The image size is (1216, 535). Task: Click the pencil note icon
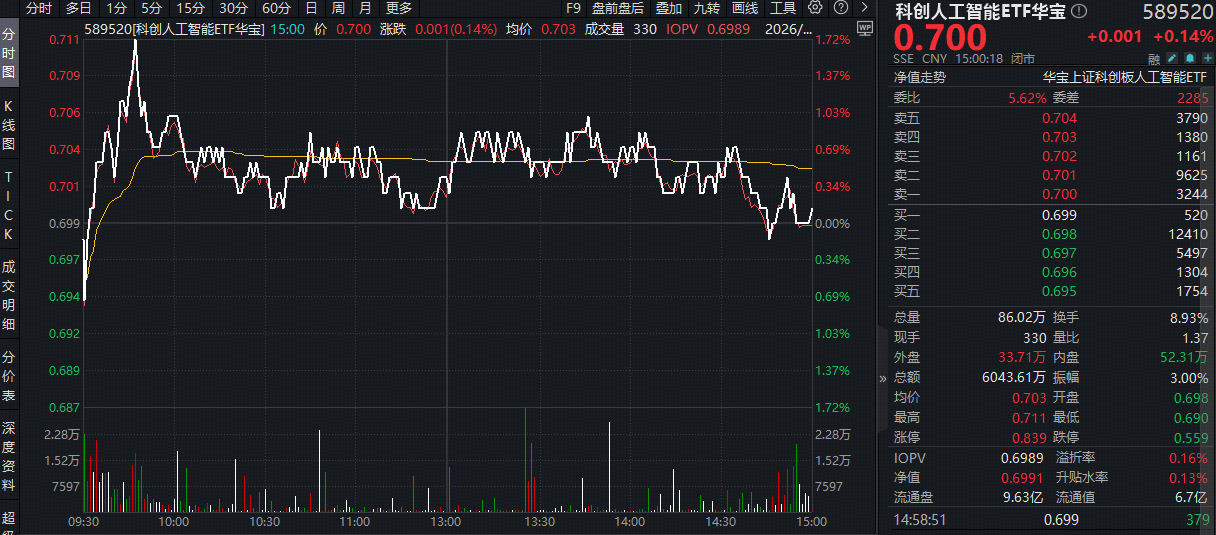(1172, 59)
